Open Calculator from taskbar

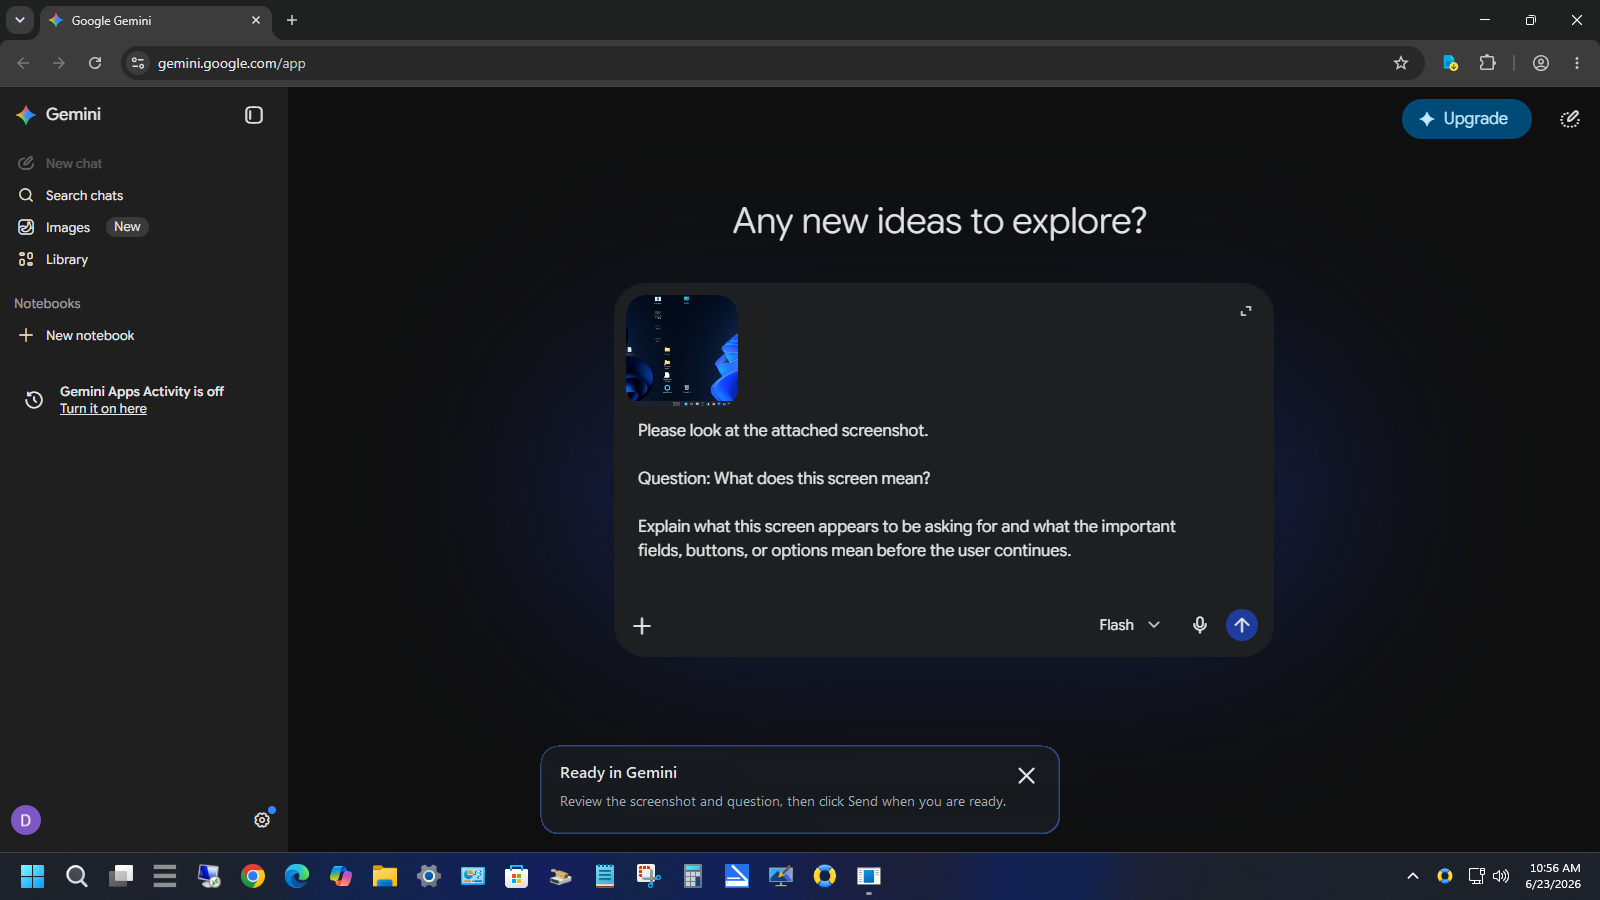(693, 877)
